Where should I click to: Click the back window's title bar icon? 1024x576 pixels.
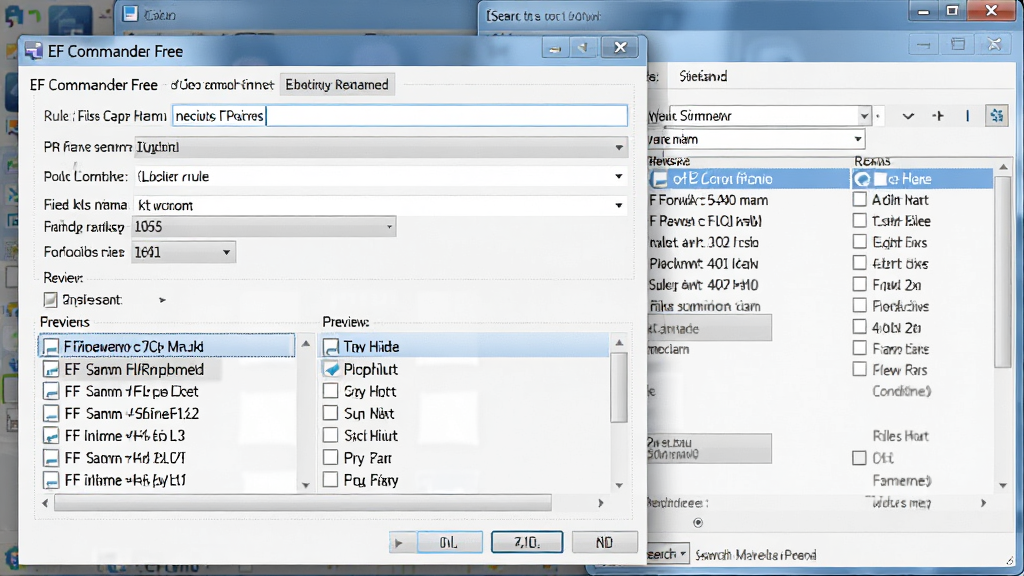coord(131,14)
